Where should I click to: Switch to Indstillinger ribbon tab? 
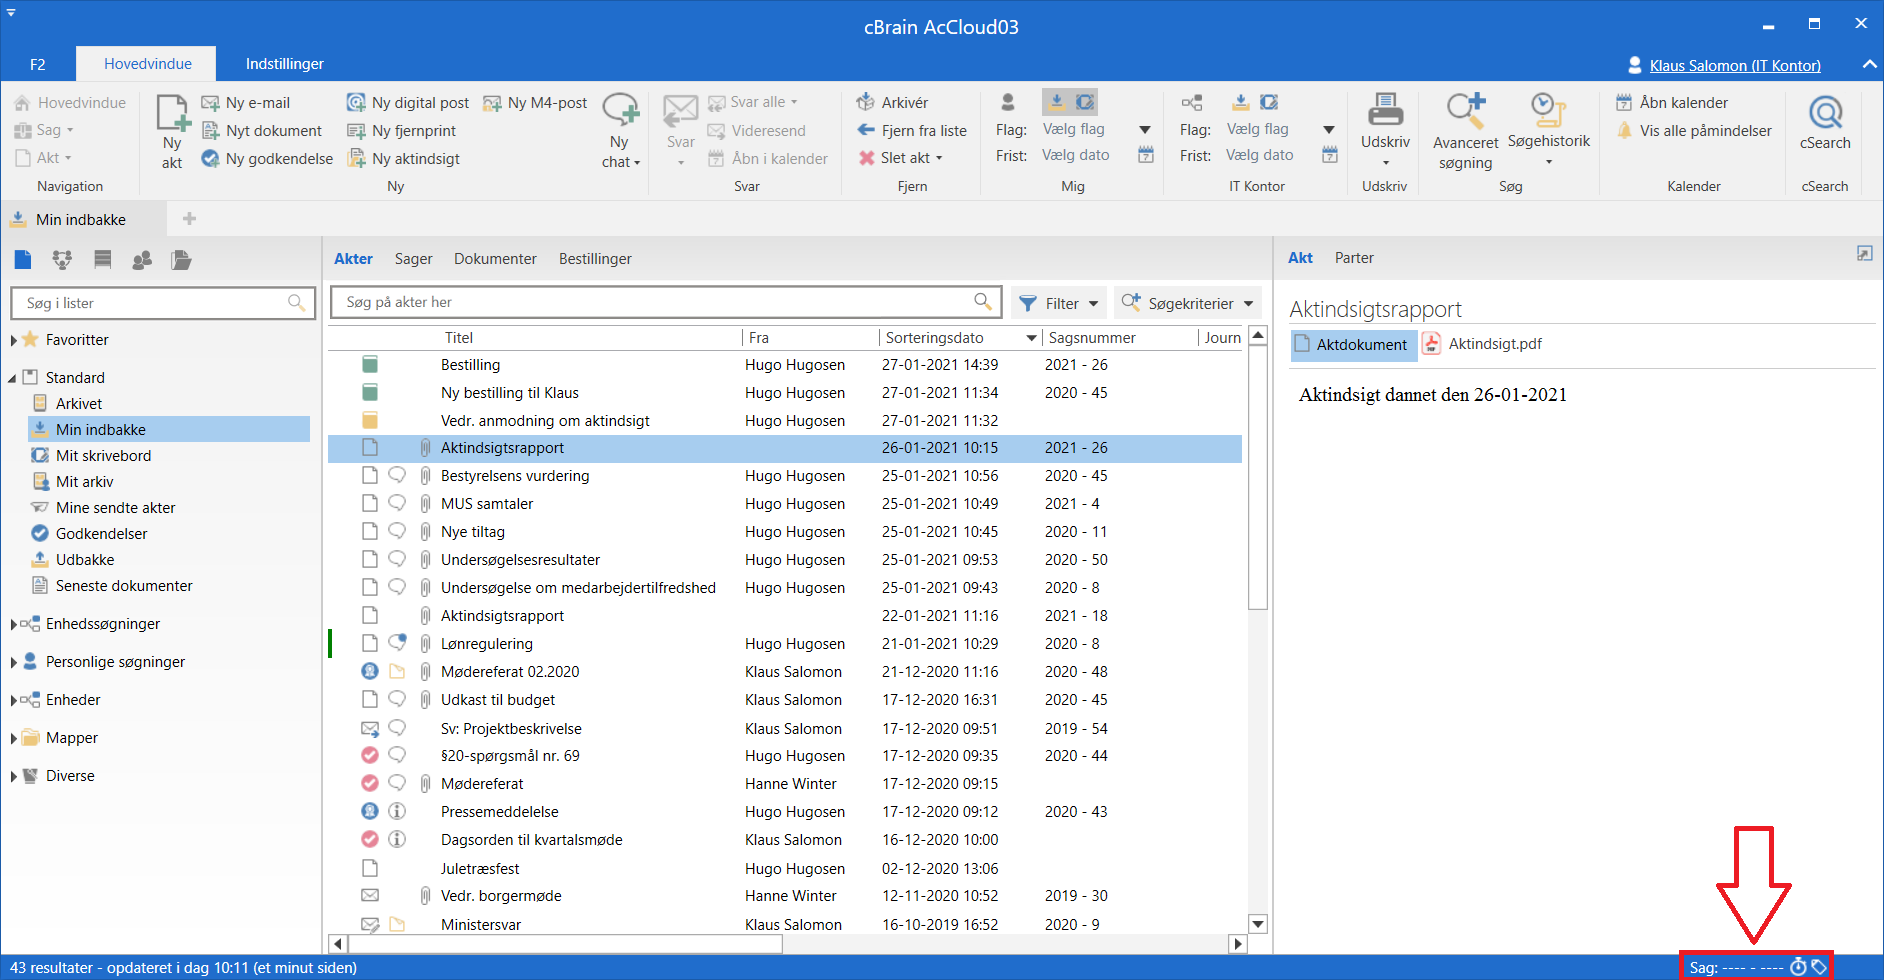pyautogui.click(x=285, y=64)
